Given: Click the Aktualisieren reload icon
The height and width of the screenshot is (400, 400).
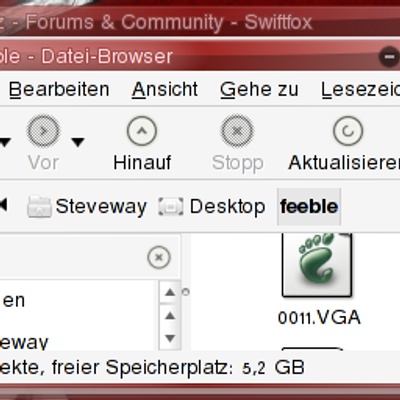Looking at the screenshot, I should pos(348,131).
